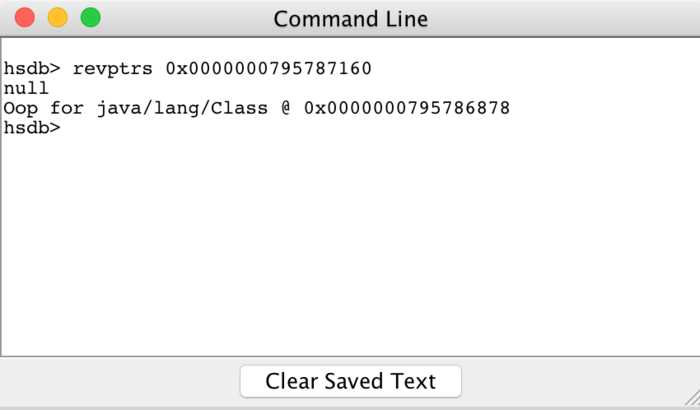Click the @ symbol in the output
Image resolution: width=700 pixels, height=410 pixels.
(286, 108)
